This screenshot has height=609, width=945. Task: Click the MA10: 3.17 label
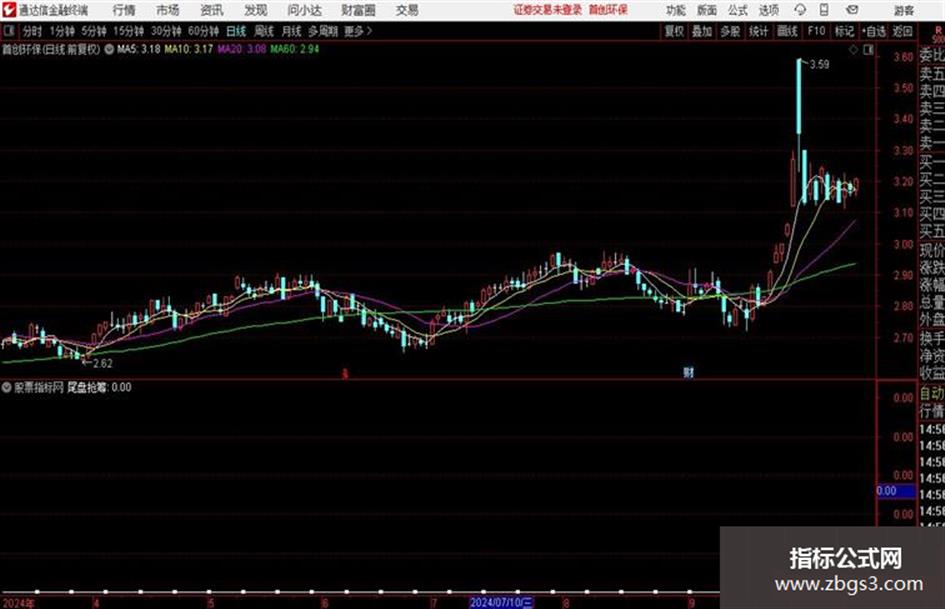189,49
